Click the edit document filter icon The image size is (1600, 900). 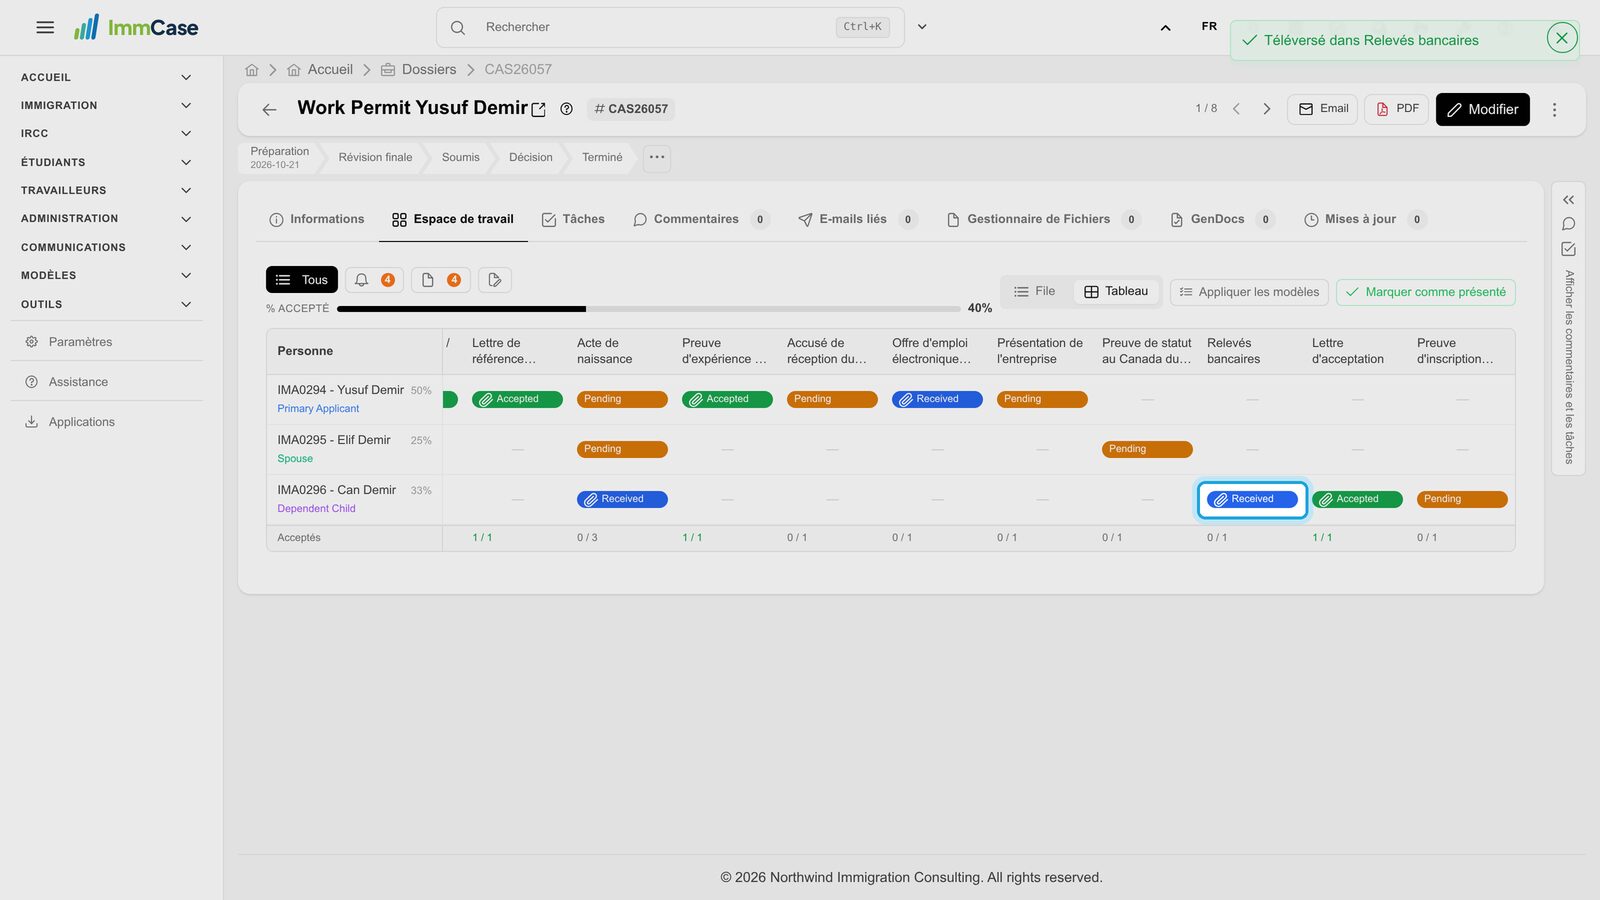click(x=495, y=280)
